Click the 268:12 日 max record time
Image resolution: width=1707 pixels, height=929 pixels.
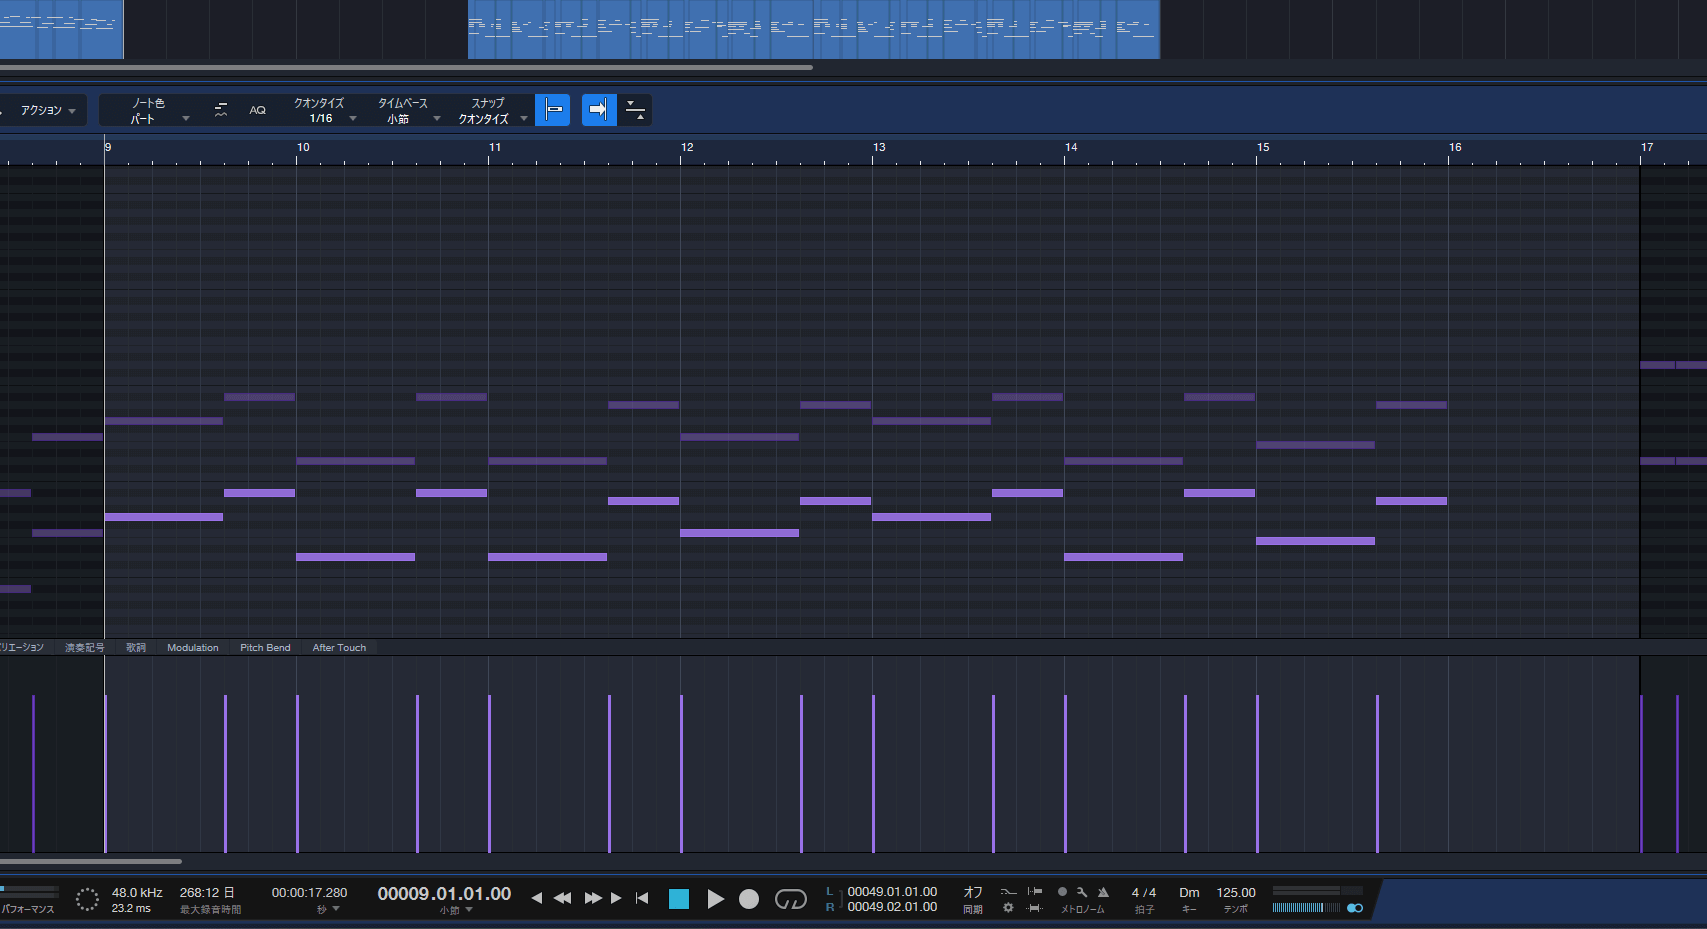coord(207,893)
